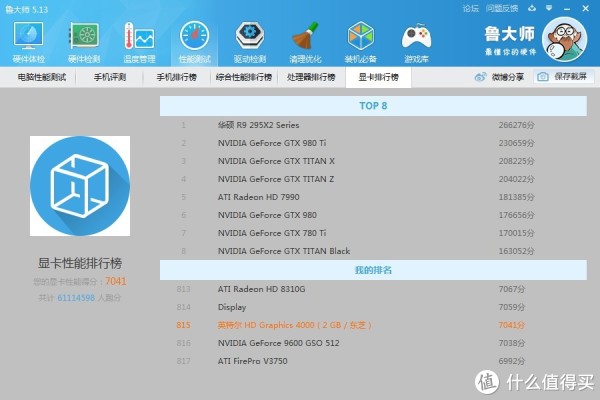Select row ATI Radeon HD 7990
The height and width of the screenshot is (400, 600).
click(x=373, y=197)
